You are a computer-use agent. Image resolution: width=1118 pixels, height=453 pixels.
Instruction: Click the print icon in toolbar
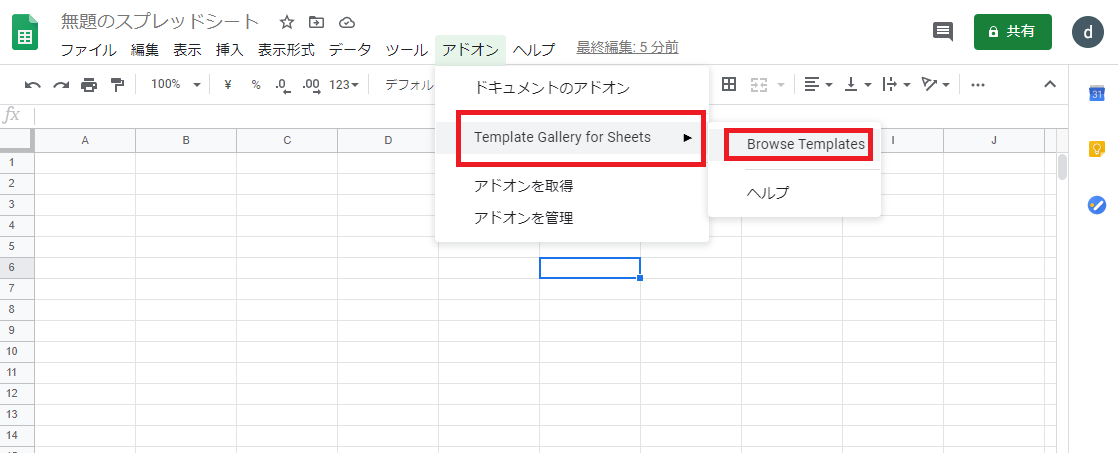(89, 85)
